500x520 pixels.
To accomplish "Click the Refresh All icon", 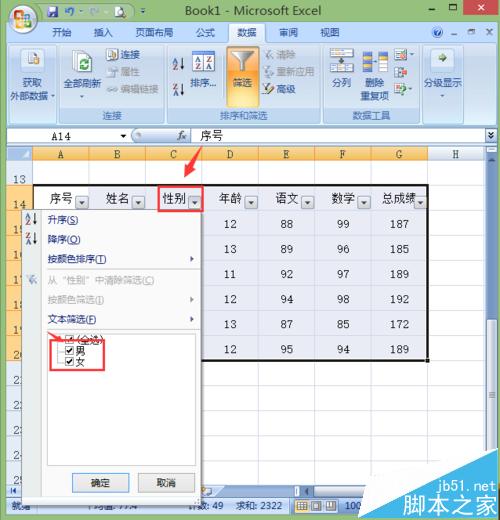I will pyautogui.click(x=82, y=62).
